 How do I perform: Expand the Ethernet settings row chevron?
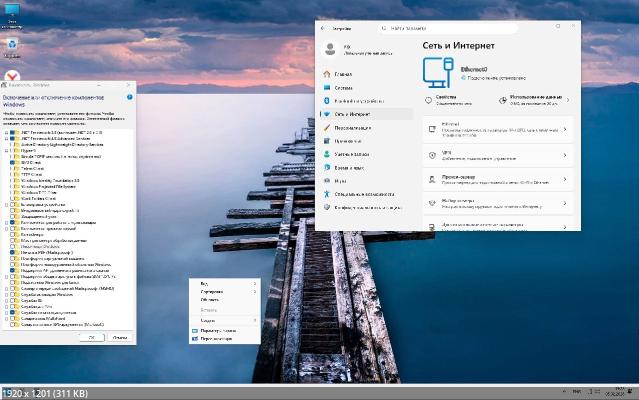(x=564, y=127)
